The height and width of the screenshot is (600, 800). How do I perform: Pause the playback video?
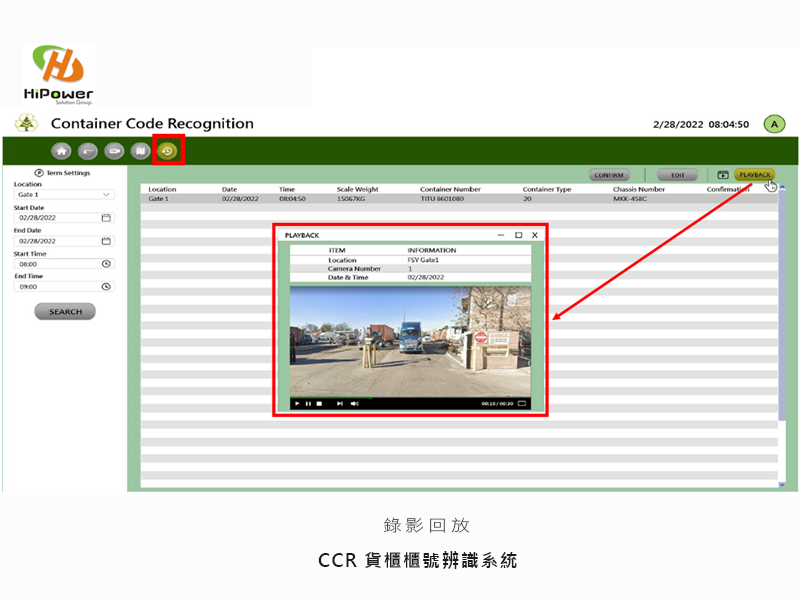click(x=308, y=403)
